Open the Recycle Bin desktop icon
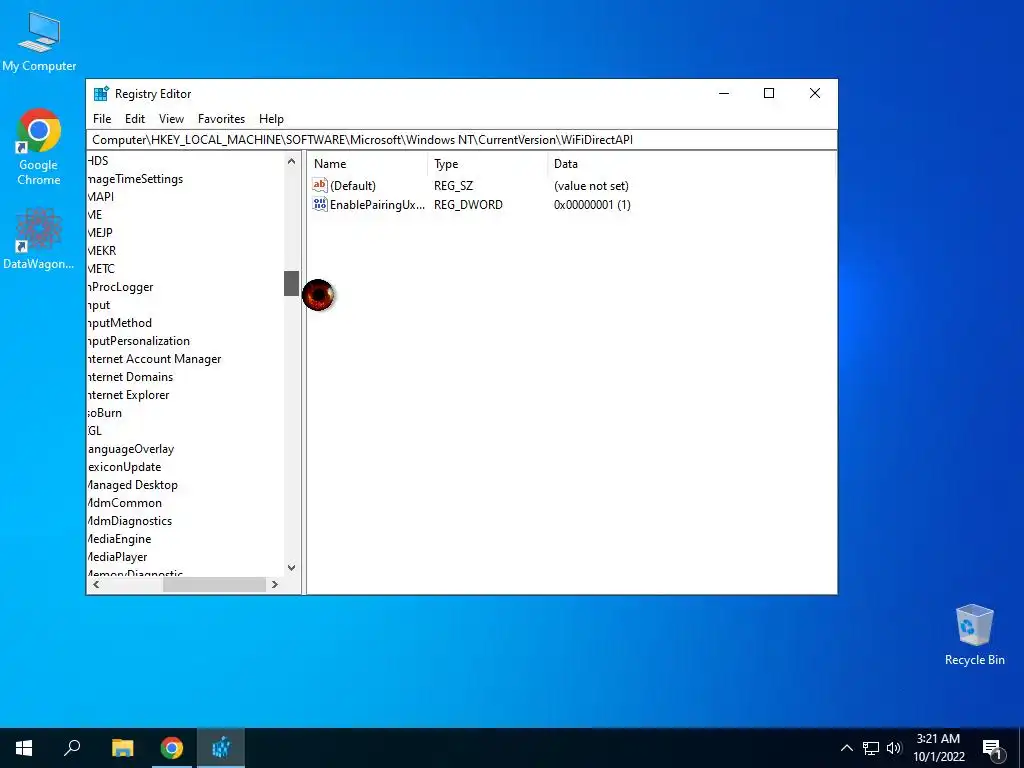Image resolution: width=1024 pixels, height=768 pixels. 974,635
